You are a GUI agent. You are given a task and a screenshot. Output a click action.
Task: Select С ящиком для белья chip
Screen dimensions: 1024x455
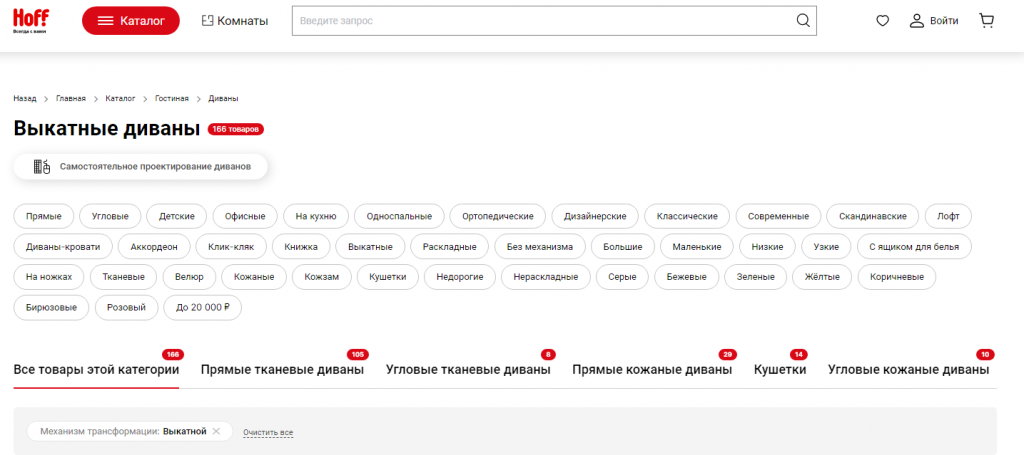pos(914,247)
